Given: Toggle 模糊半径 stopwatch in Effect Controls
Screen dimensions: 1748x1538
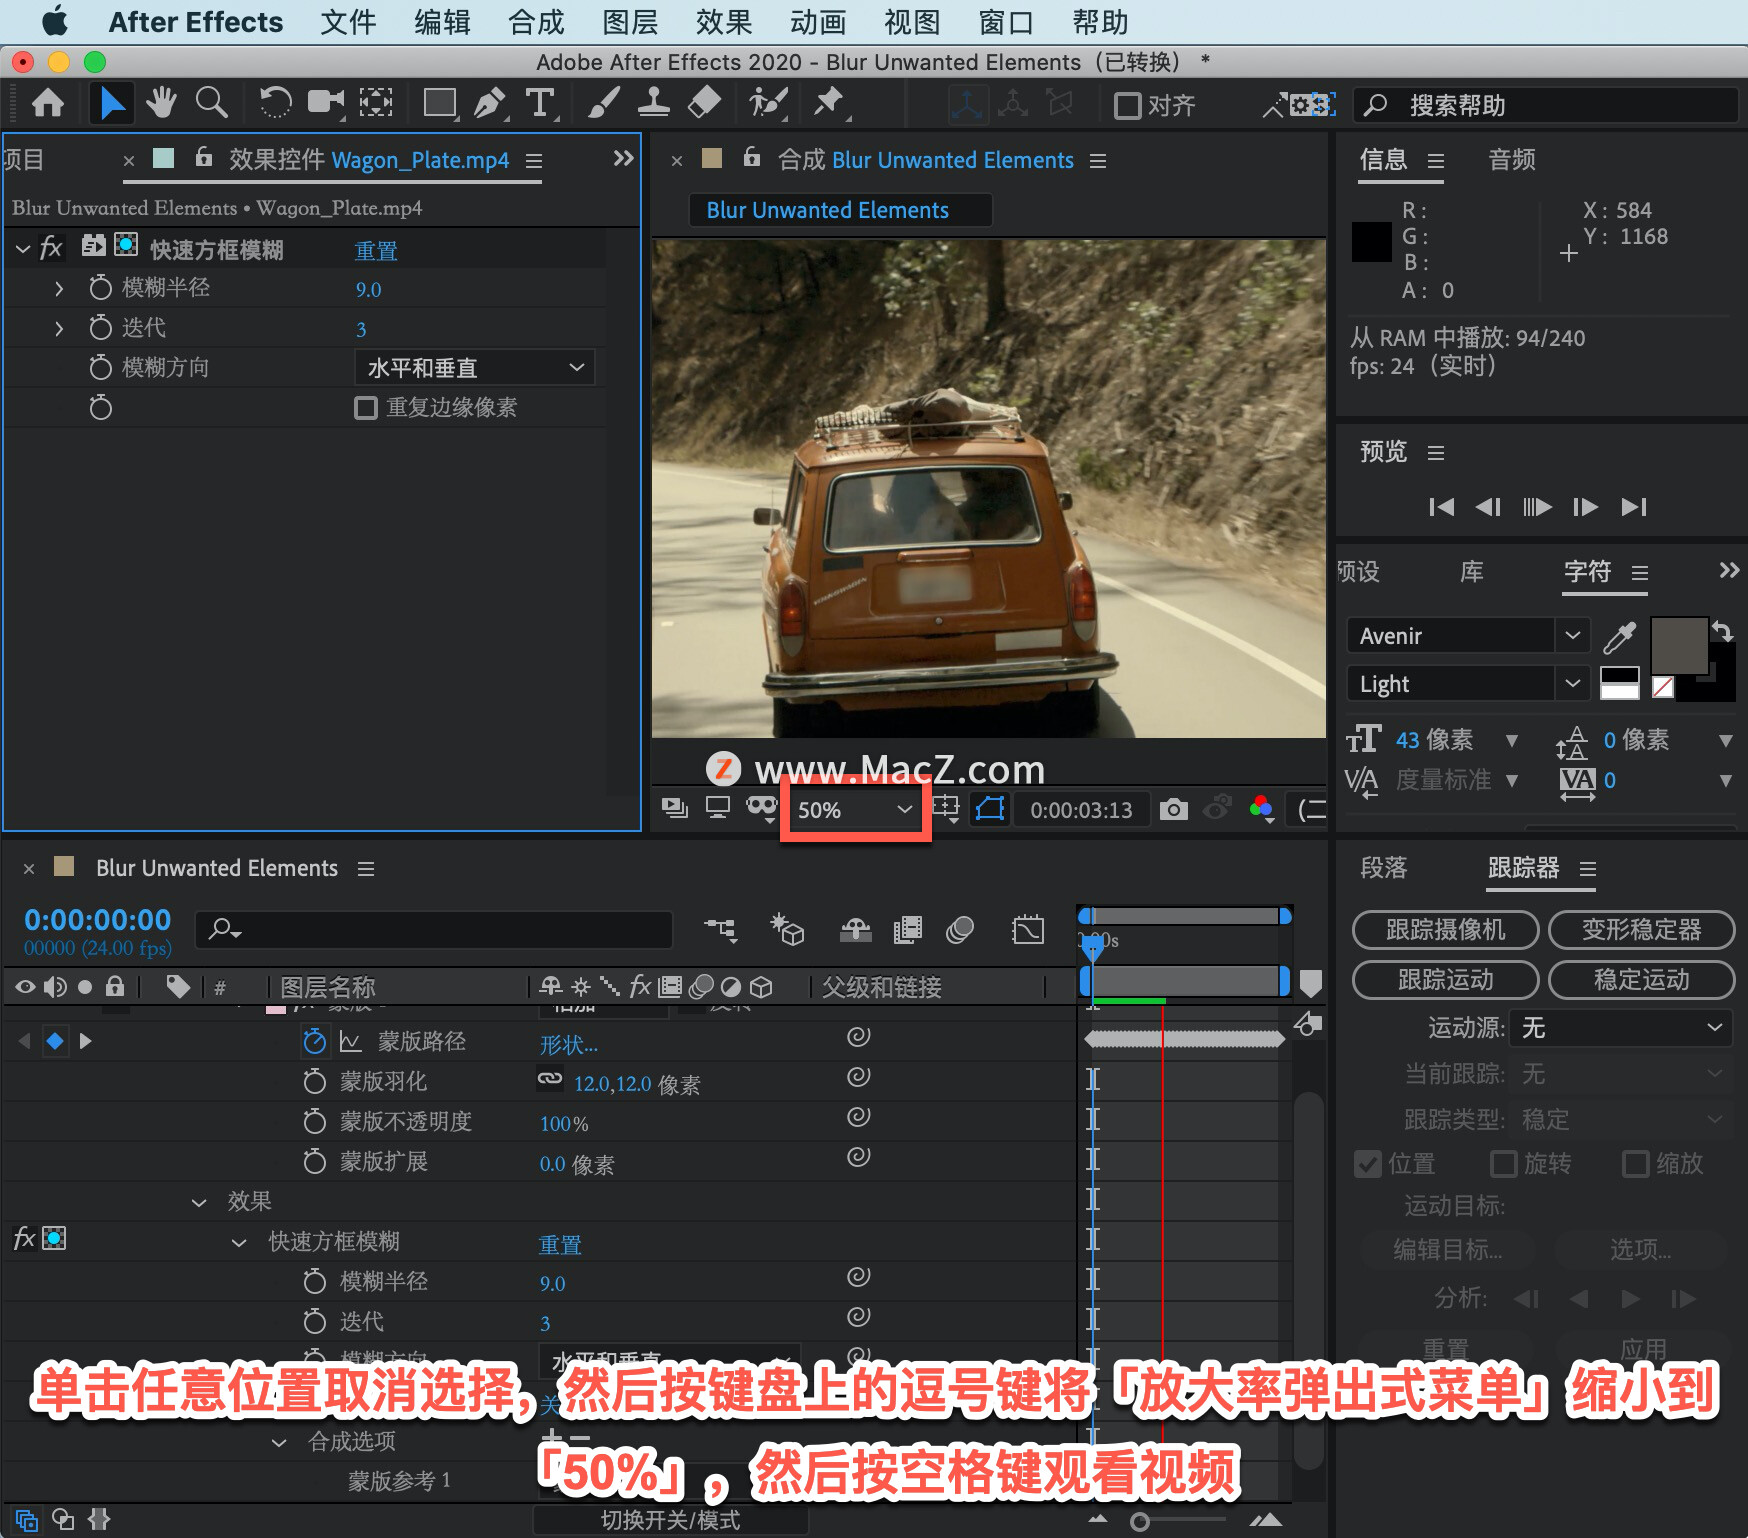Looking at the screenshot, I should (100, 288).
